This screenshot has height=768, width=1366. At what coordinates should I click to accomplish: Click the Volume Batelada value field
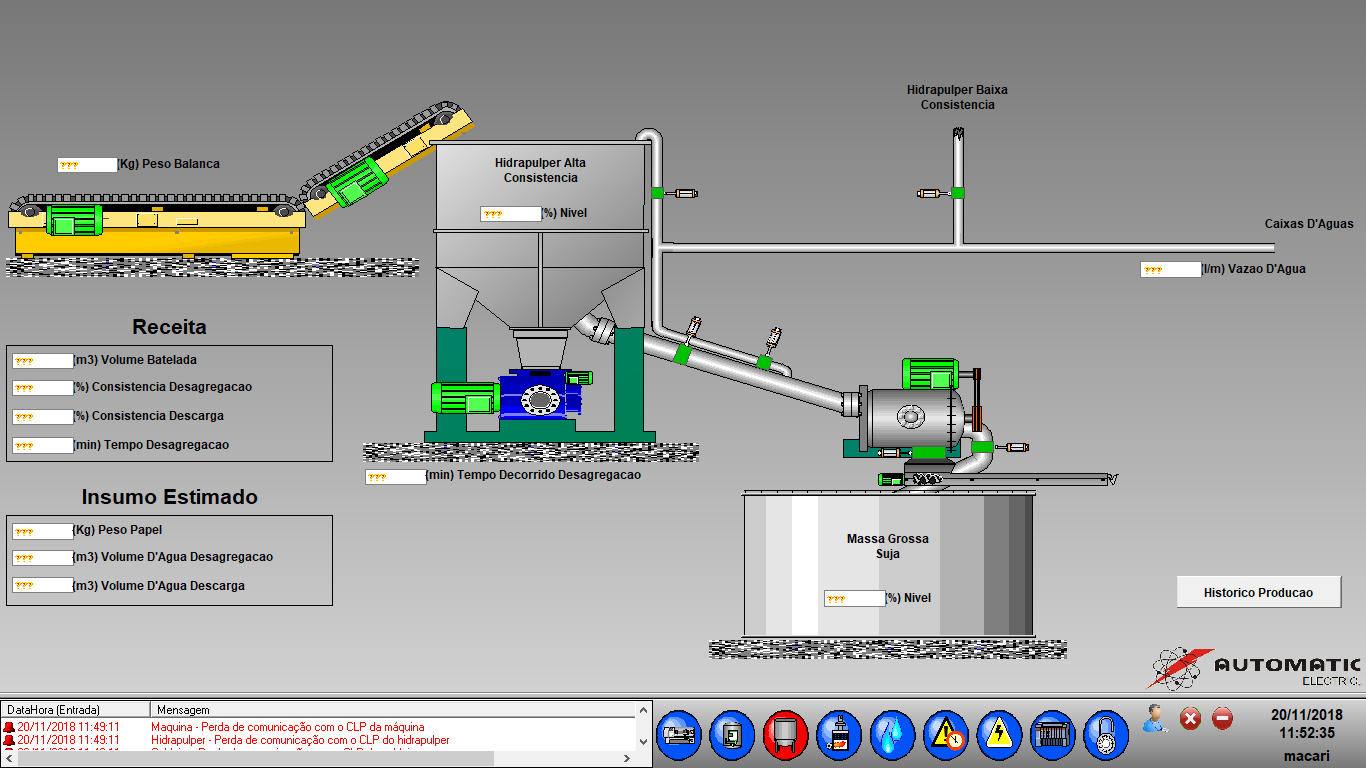click(43, 361)
